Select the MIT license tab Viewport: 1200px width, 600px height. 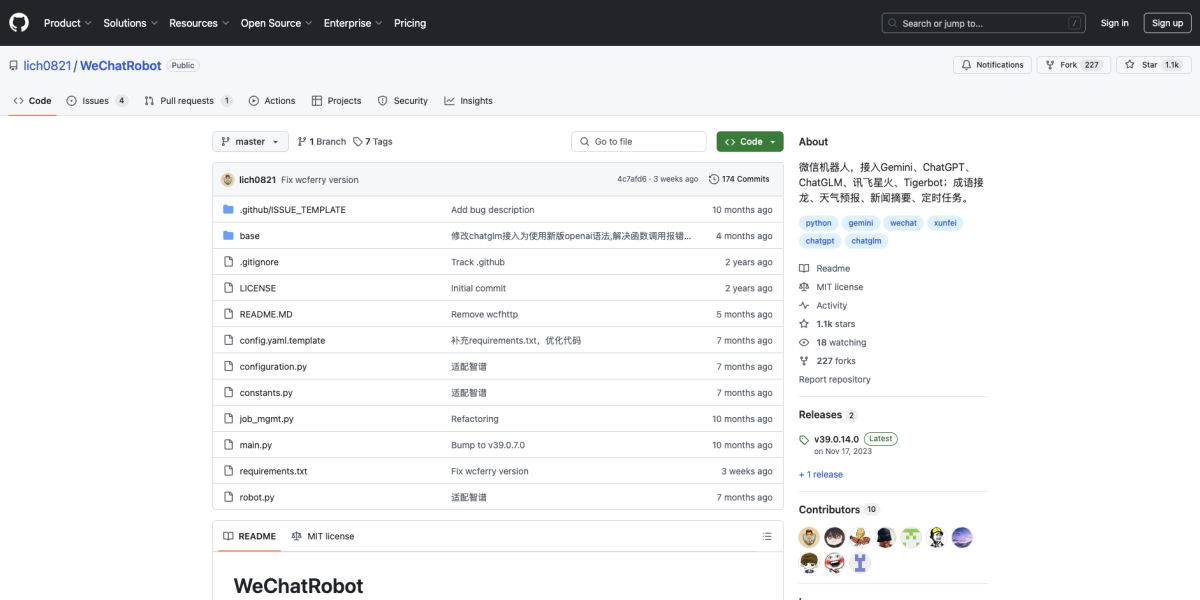point(322,536)
